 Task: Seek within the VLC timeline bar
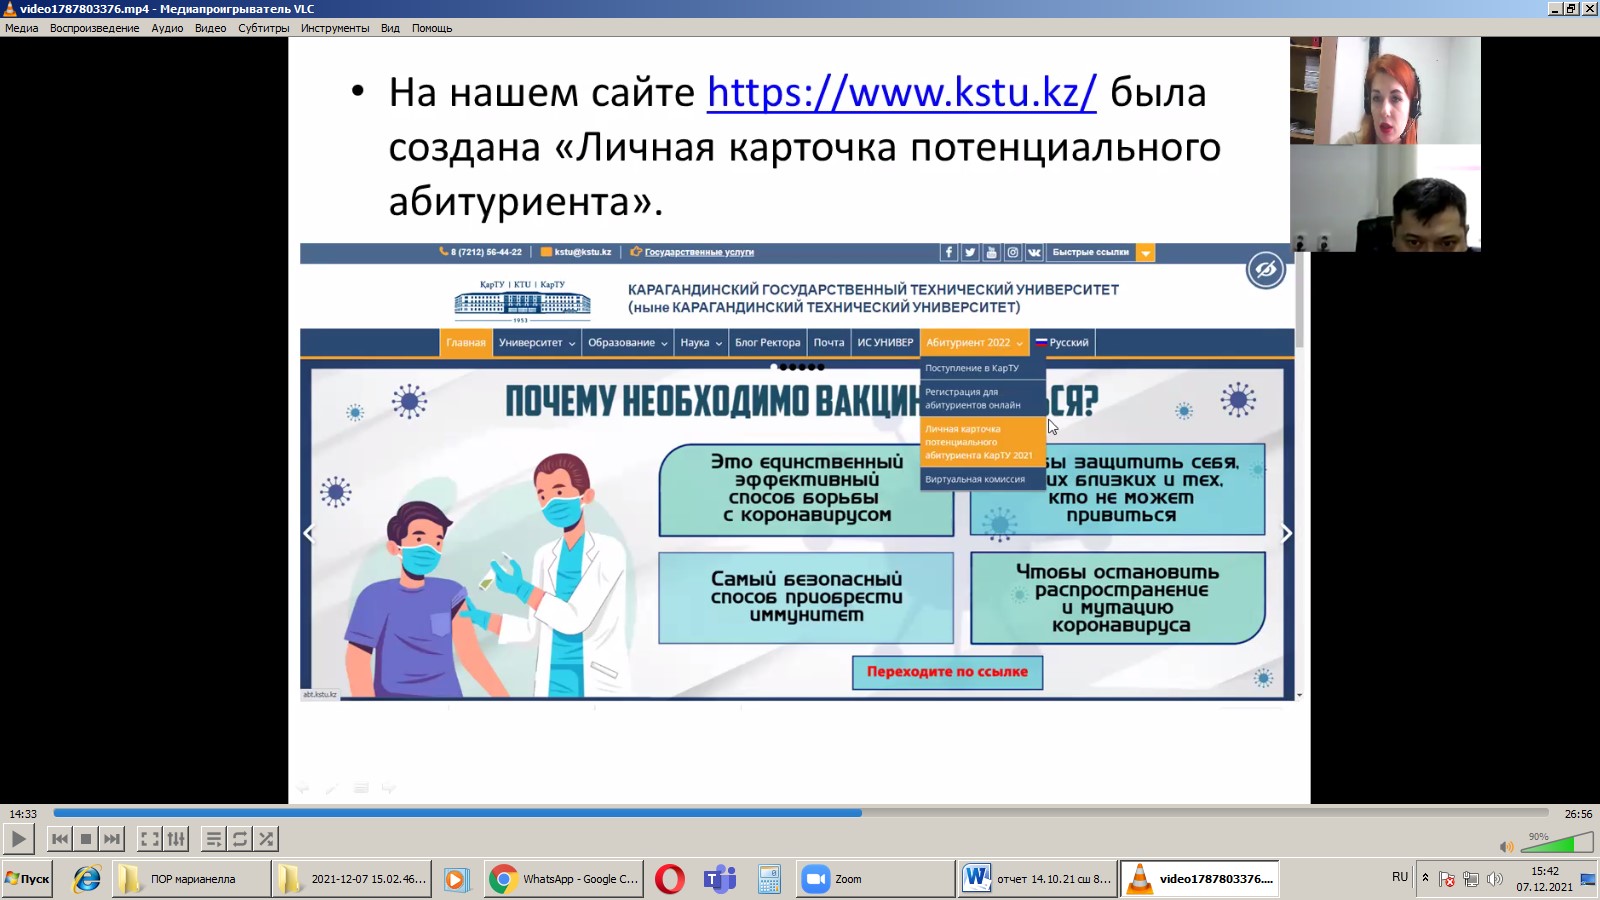[x=801, y=813]
